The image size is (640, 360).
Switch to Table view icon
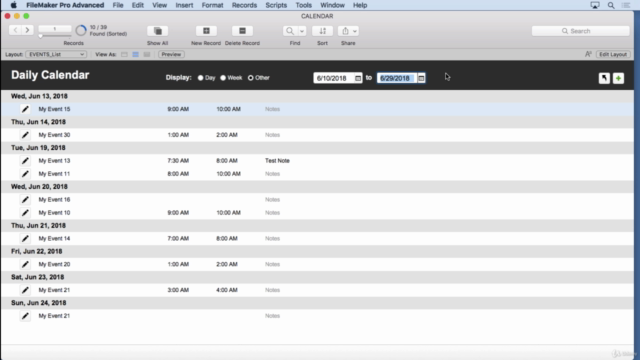pos(147,54)
